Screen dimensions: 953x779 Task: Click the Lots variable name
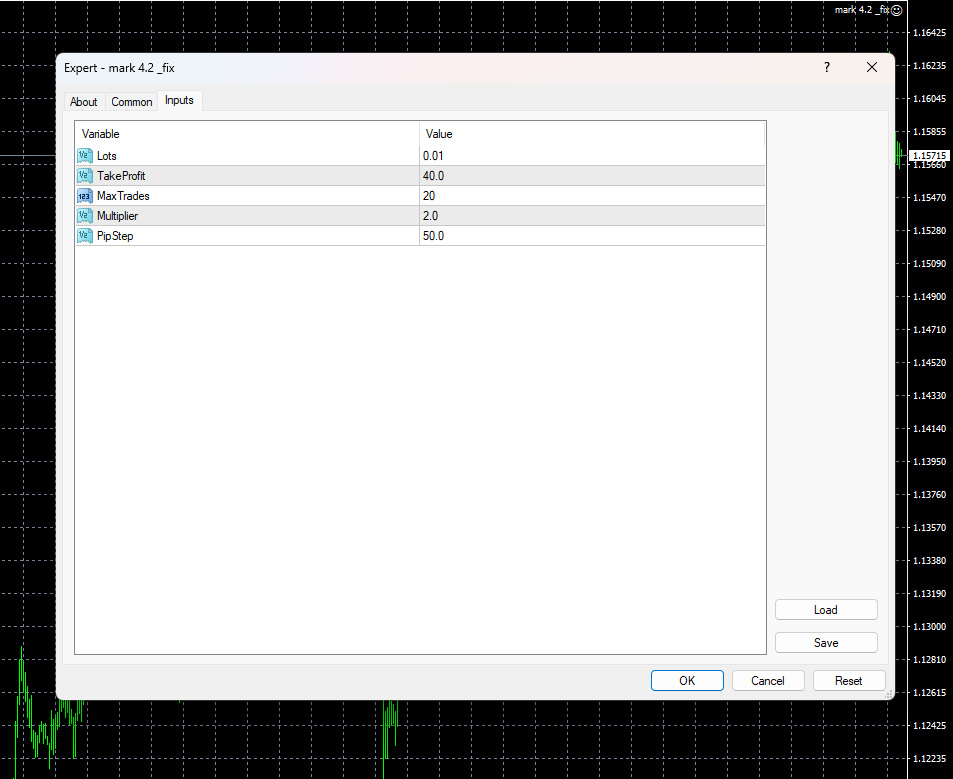click(106, 156)
